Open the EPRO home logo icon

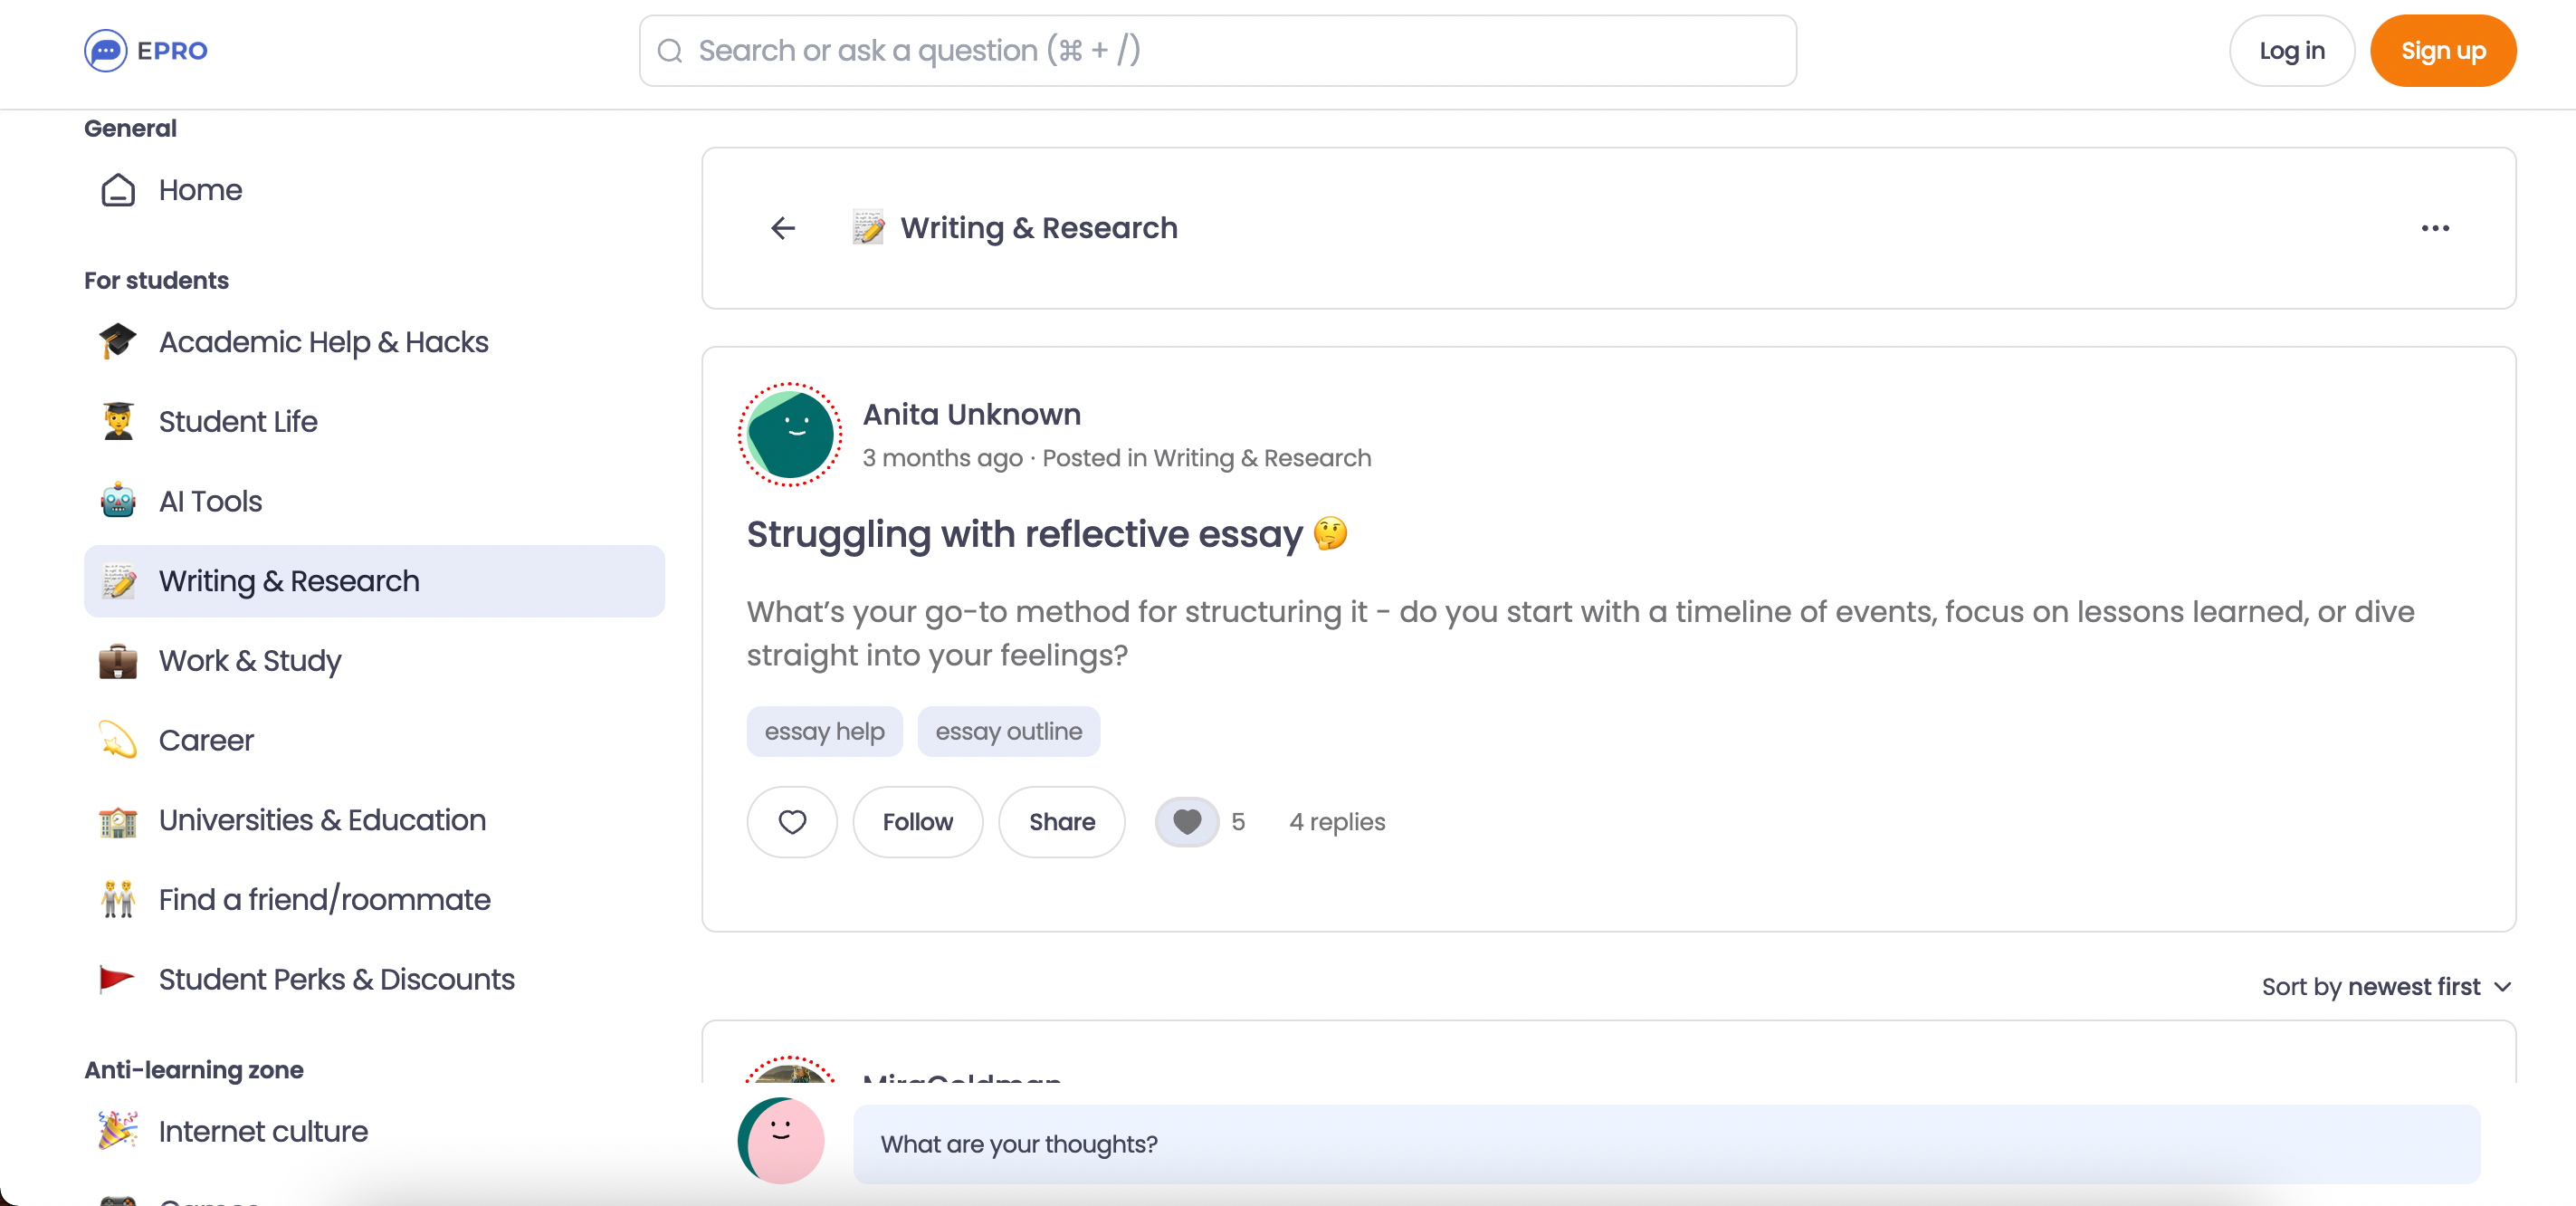pyautogui.click(x=105, y=51)
